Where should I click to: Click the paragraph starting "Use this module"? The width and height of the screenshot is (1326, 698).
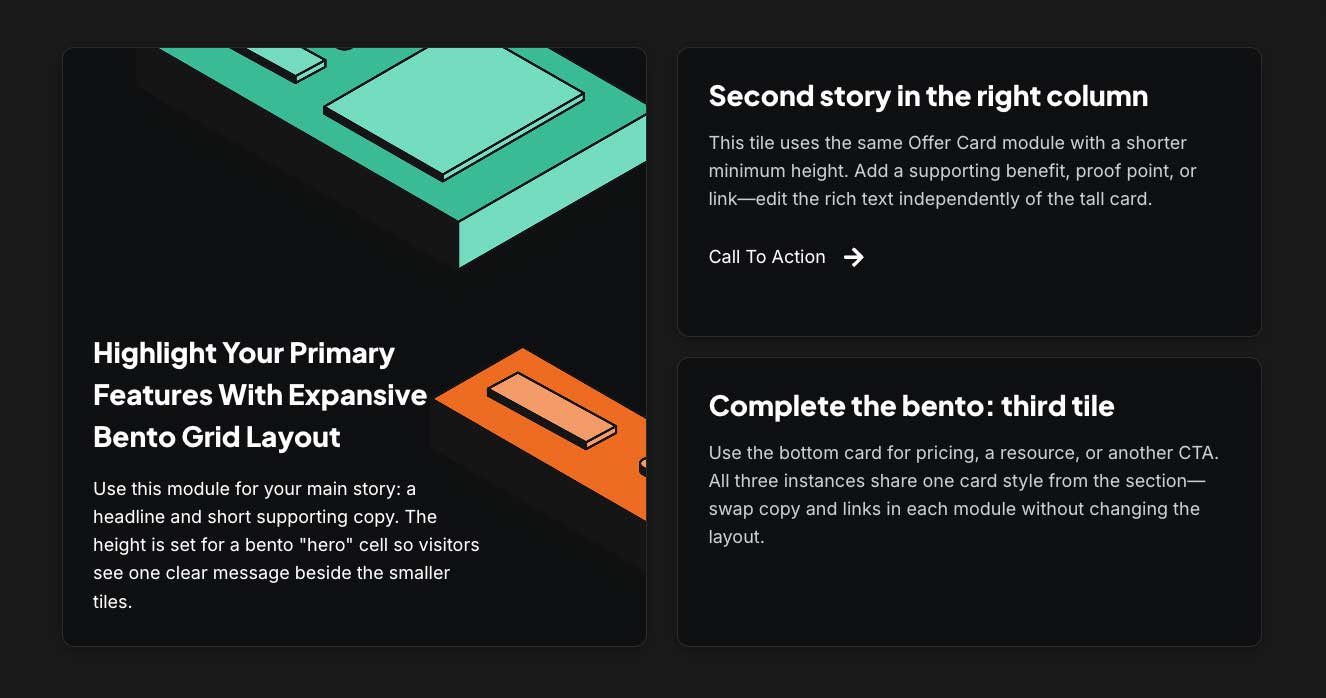[x=285, y=545]
